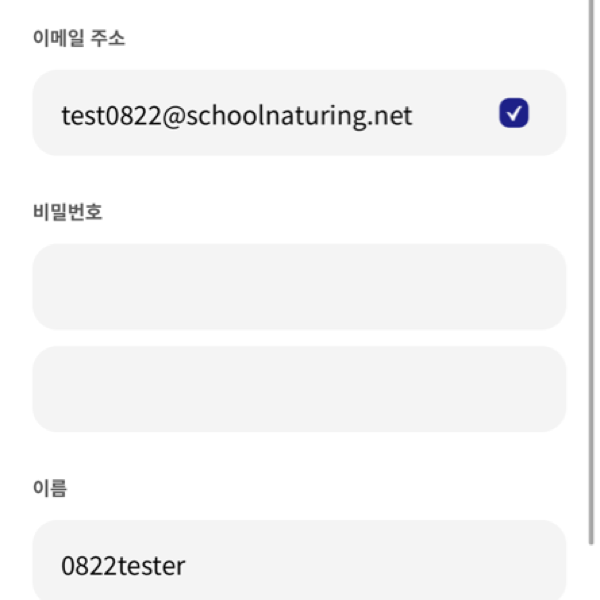
Task: Select the first empty password field
Action: click(x=299, y=286)
